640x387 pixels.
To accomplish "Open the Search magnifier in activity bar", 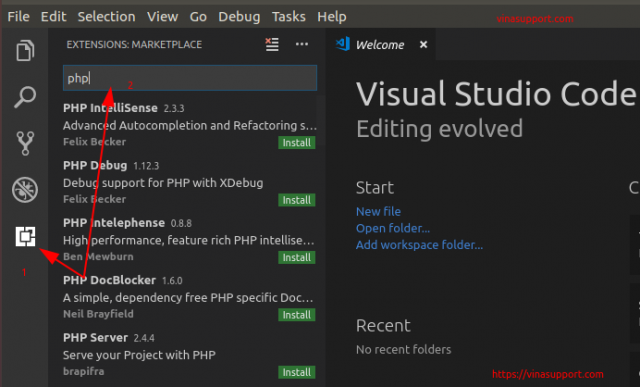I will [25, 97].
